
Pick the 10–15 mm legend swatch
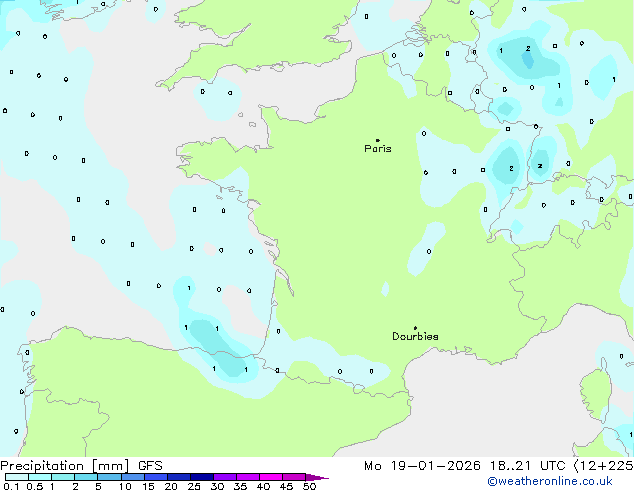pos(132,477)
